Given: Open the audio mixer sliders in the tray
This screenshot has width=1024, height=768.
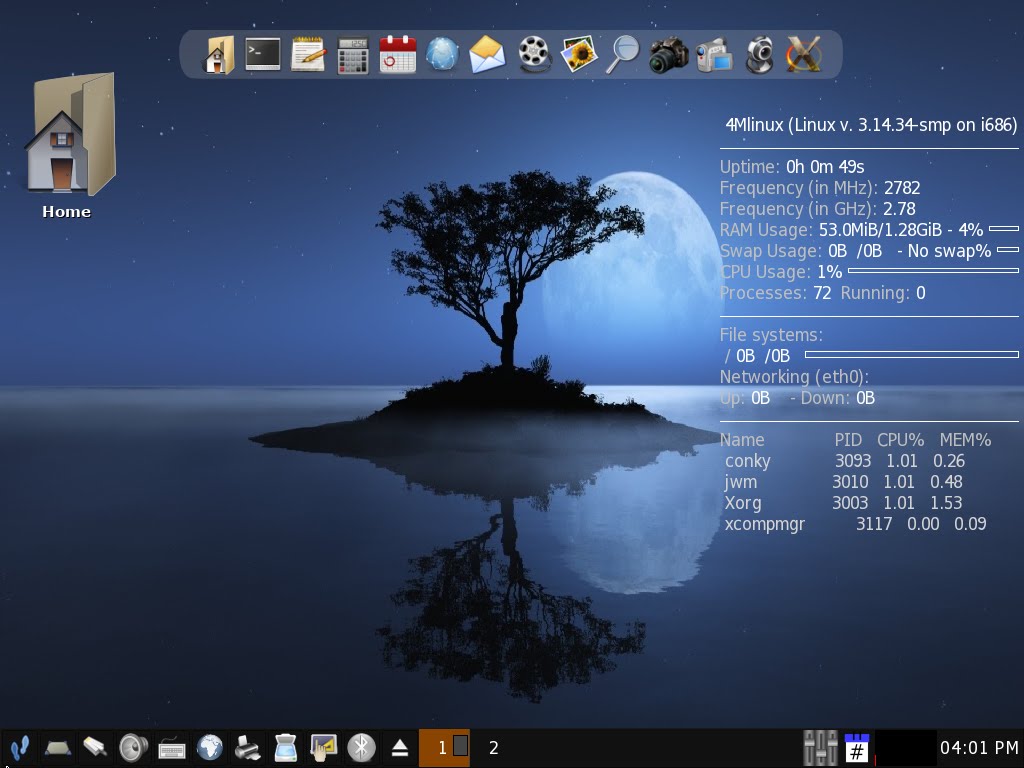Looking at the screenshot, I should [818, 746].
